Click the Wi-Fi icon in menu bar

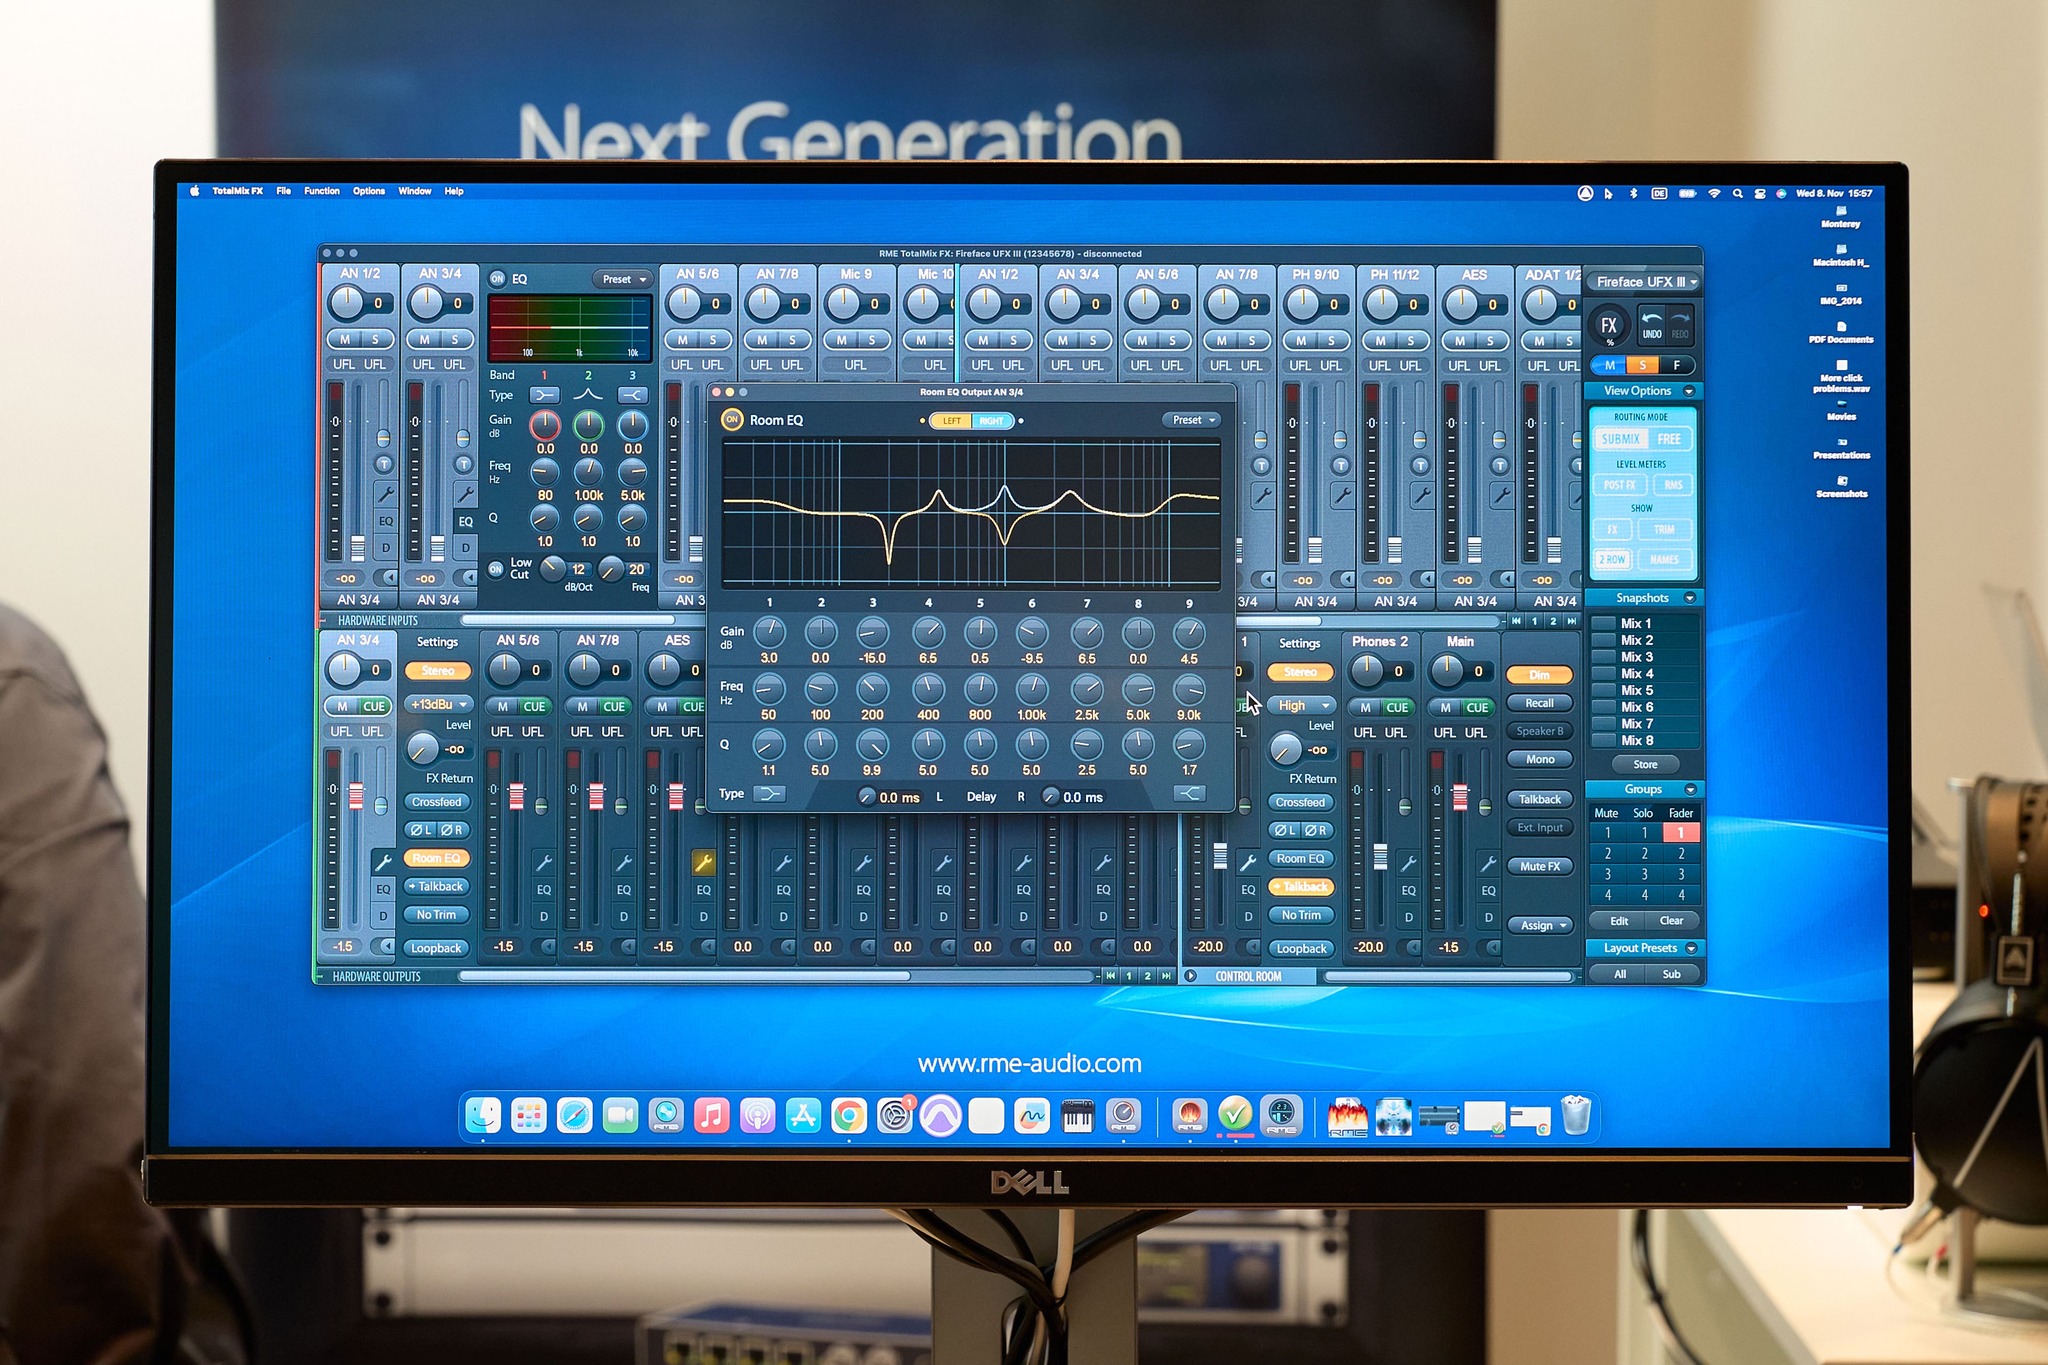1713,193
